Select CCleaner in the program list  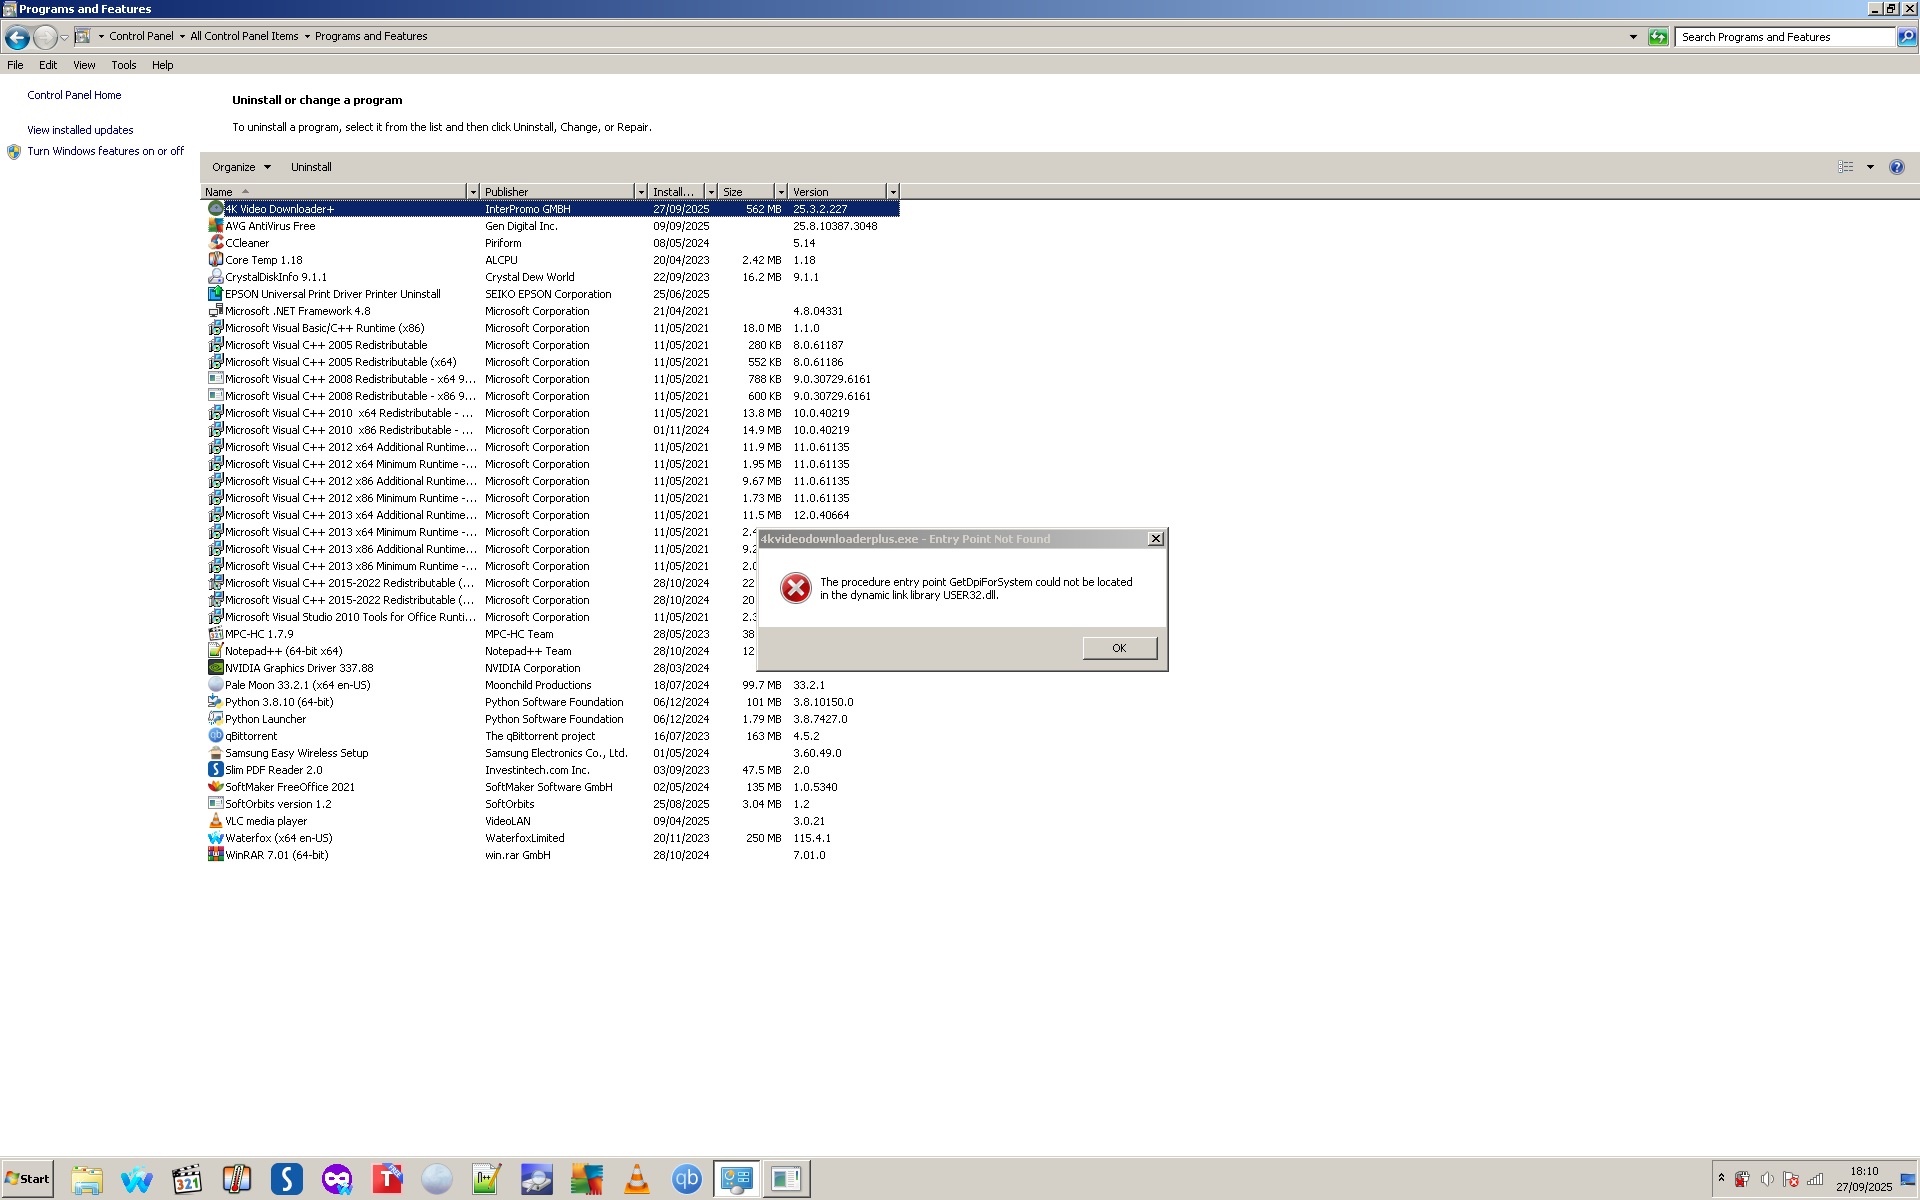tap(247, 243)
